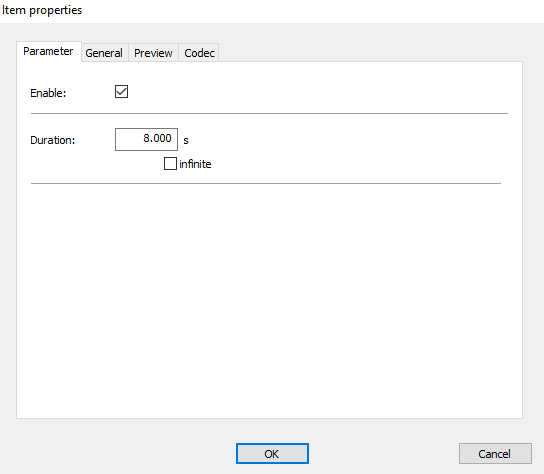Tick the infinite duration checkbox
The height and width of the screenshot is (474, 544).
[170, 163]
